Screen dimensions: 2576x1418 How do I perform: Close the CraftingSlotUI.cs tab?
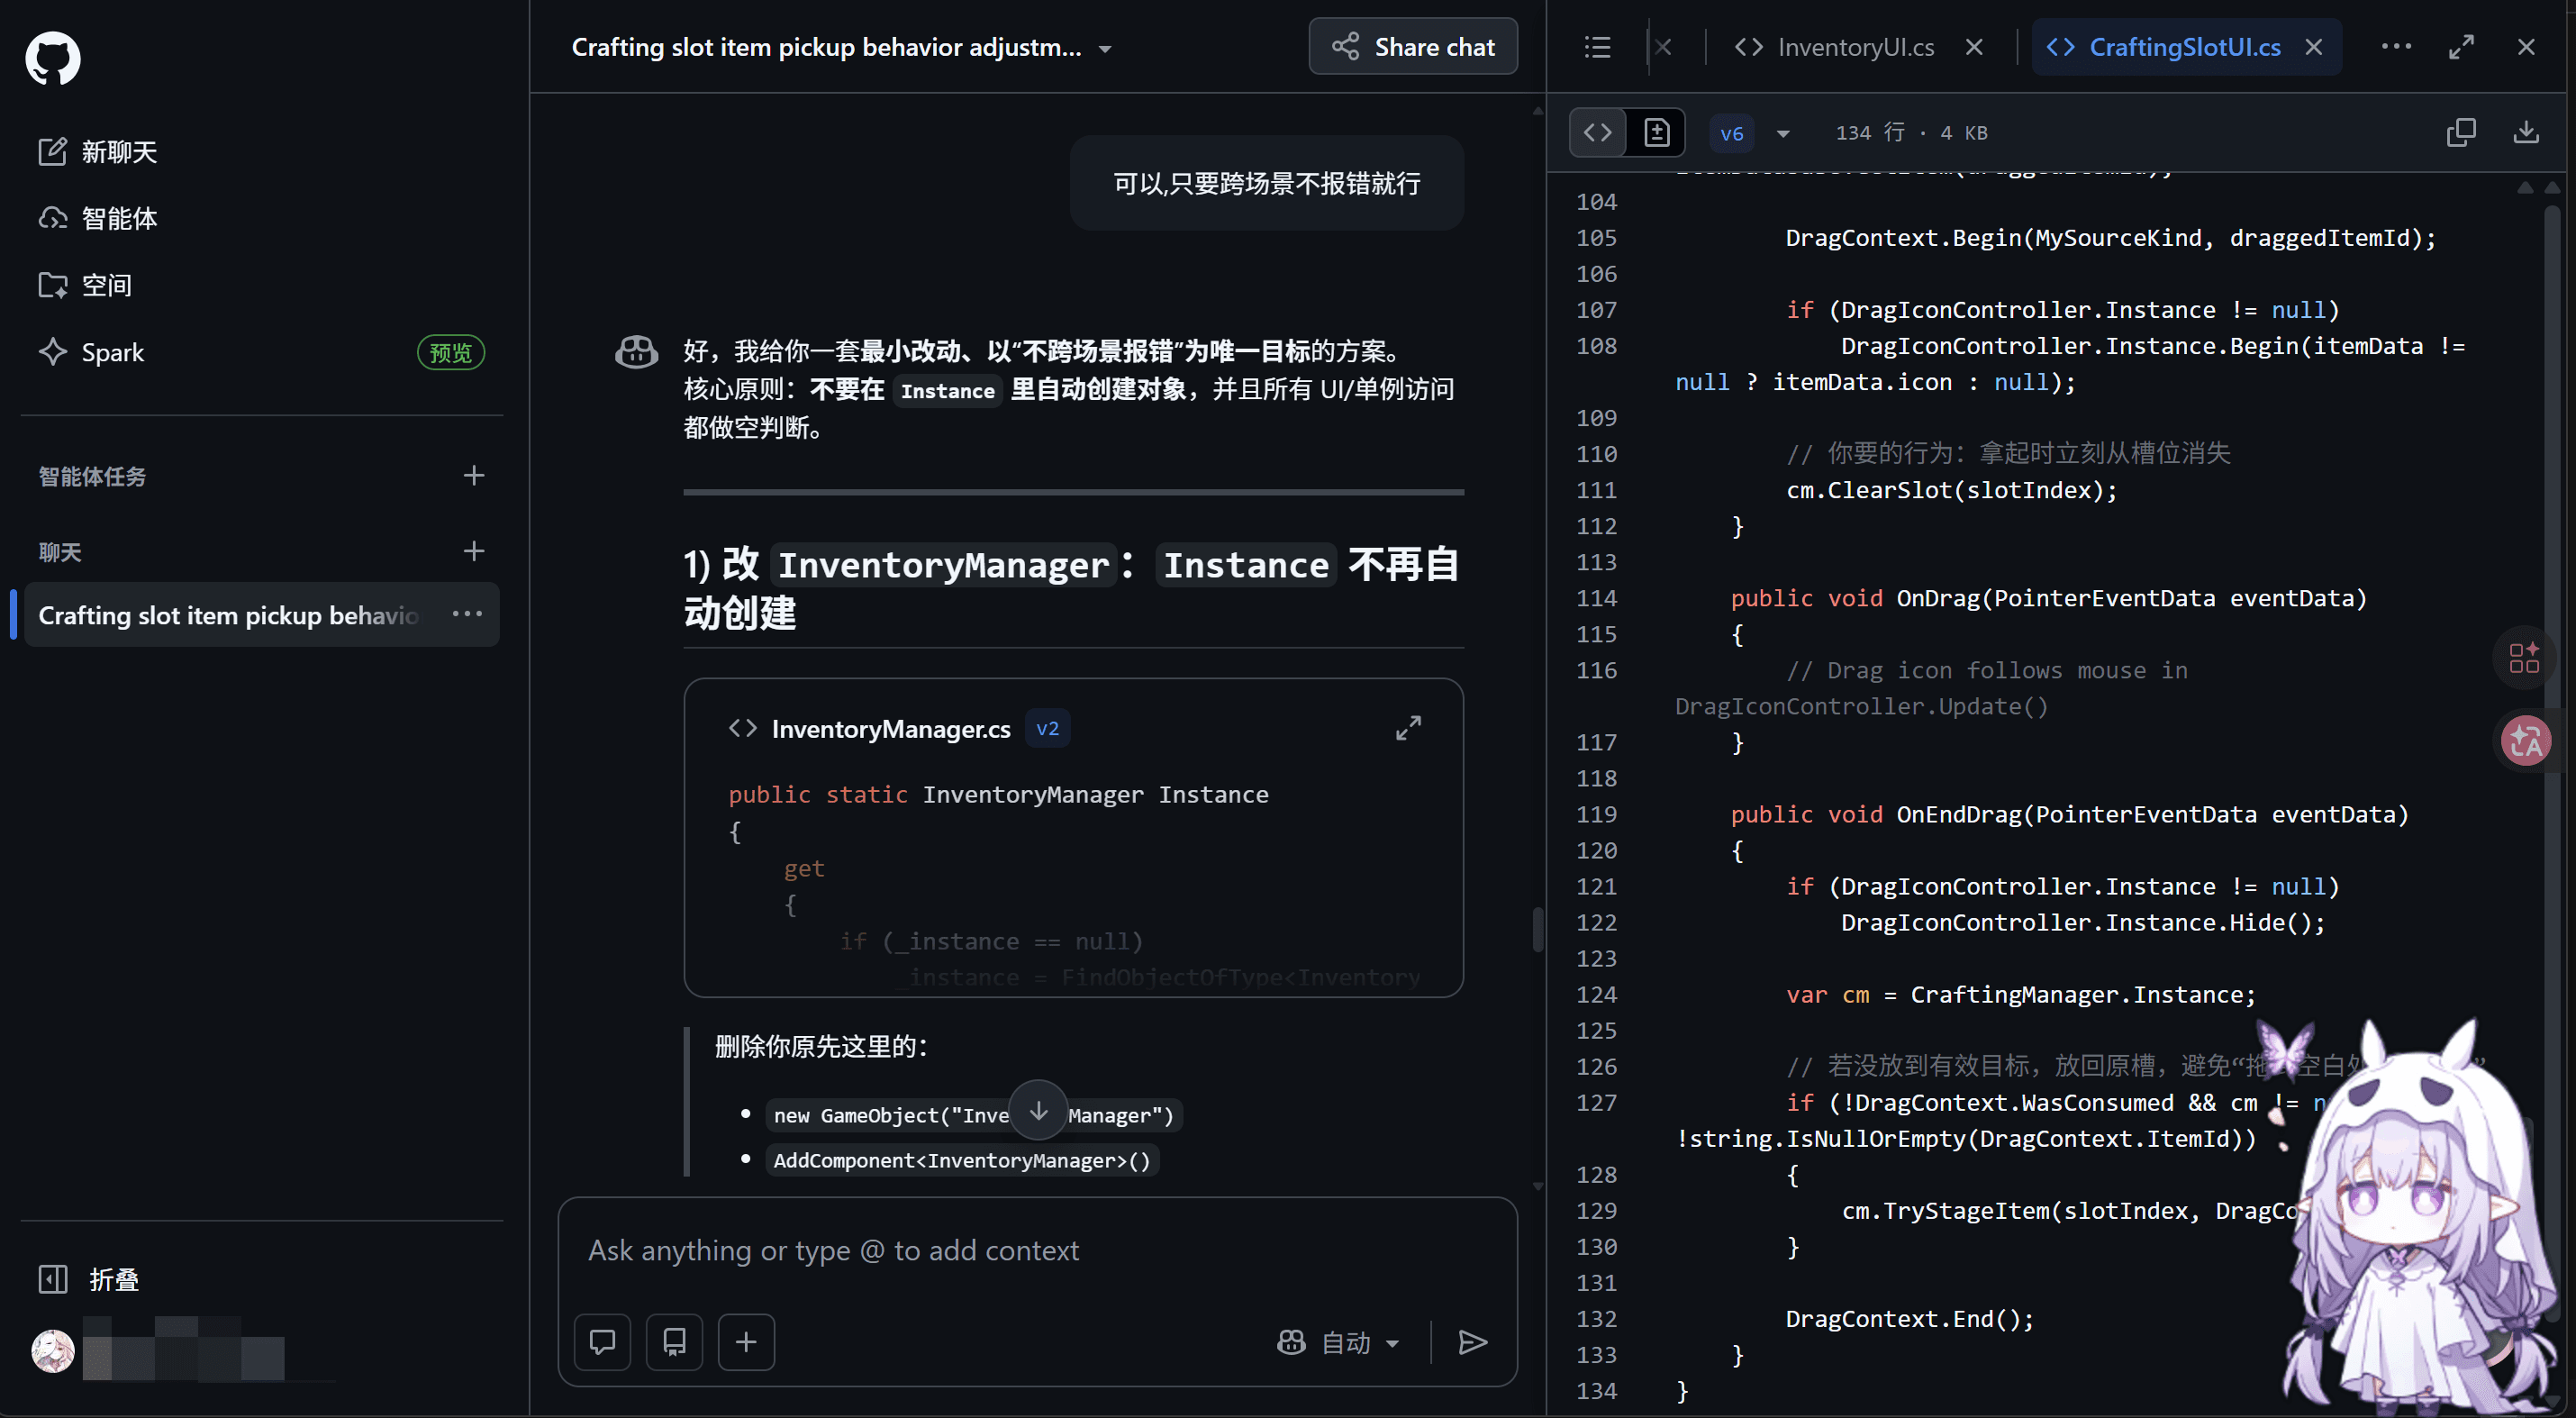[2313, 47]
